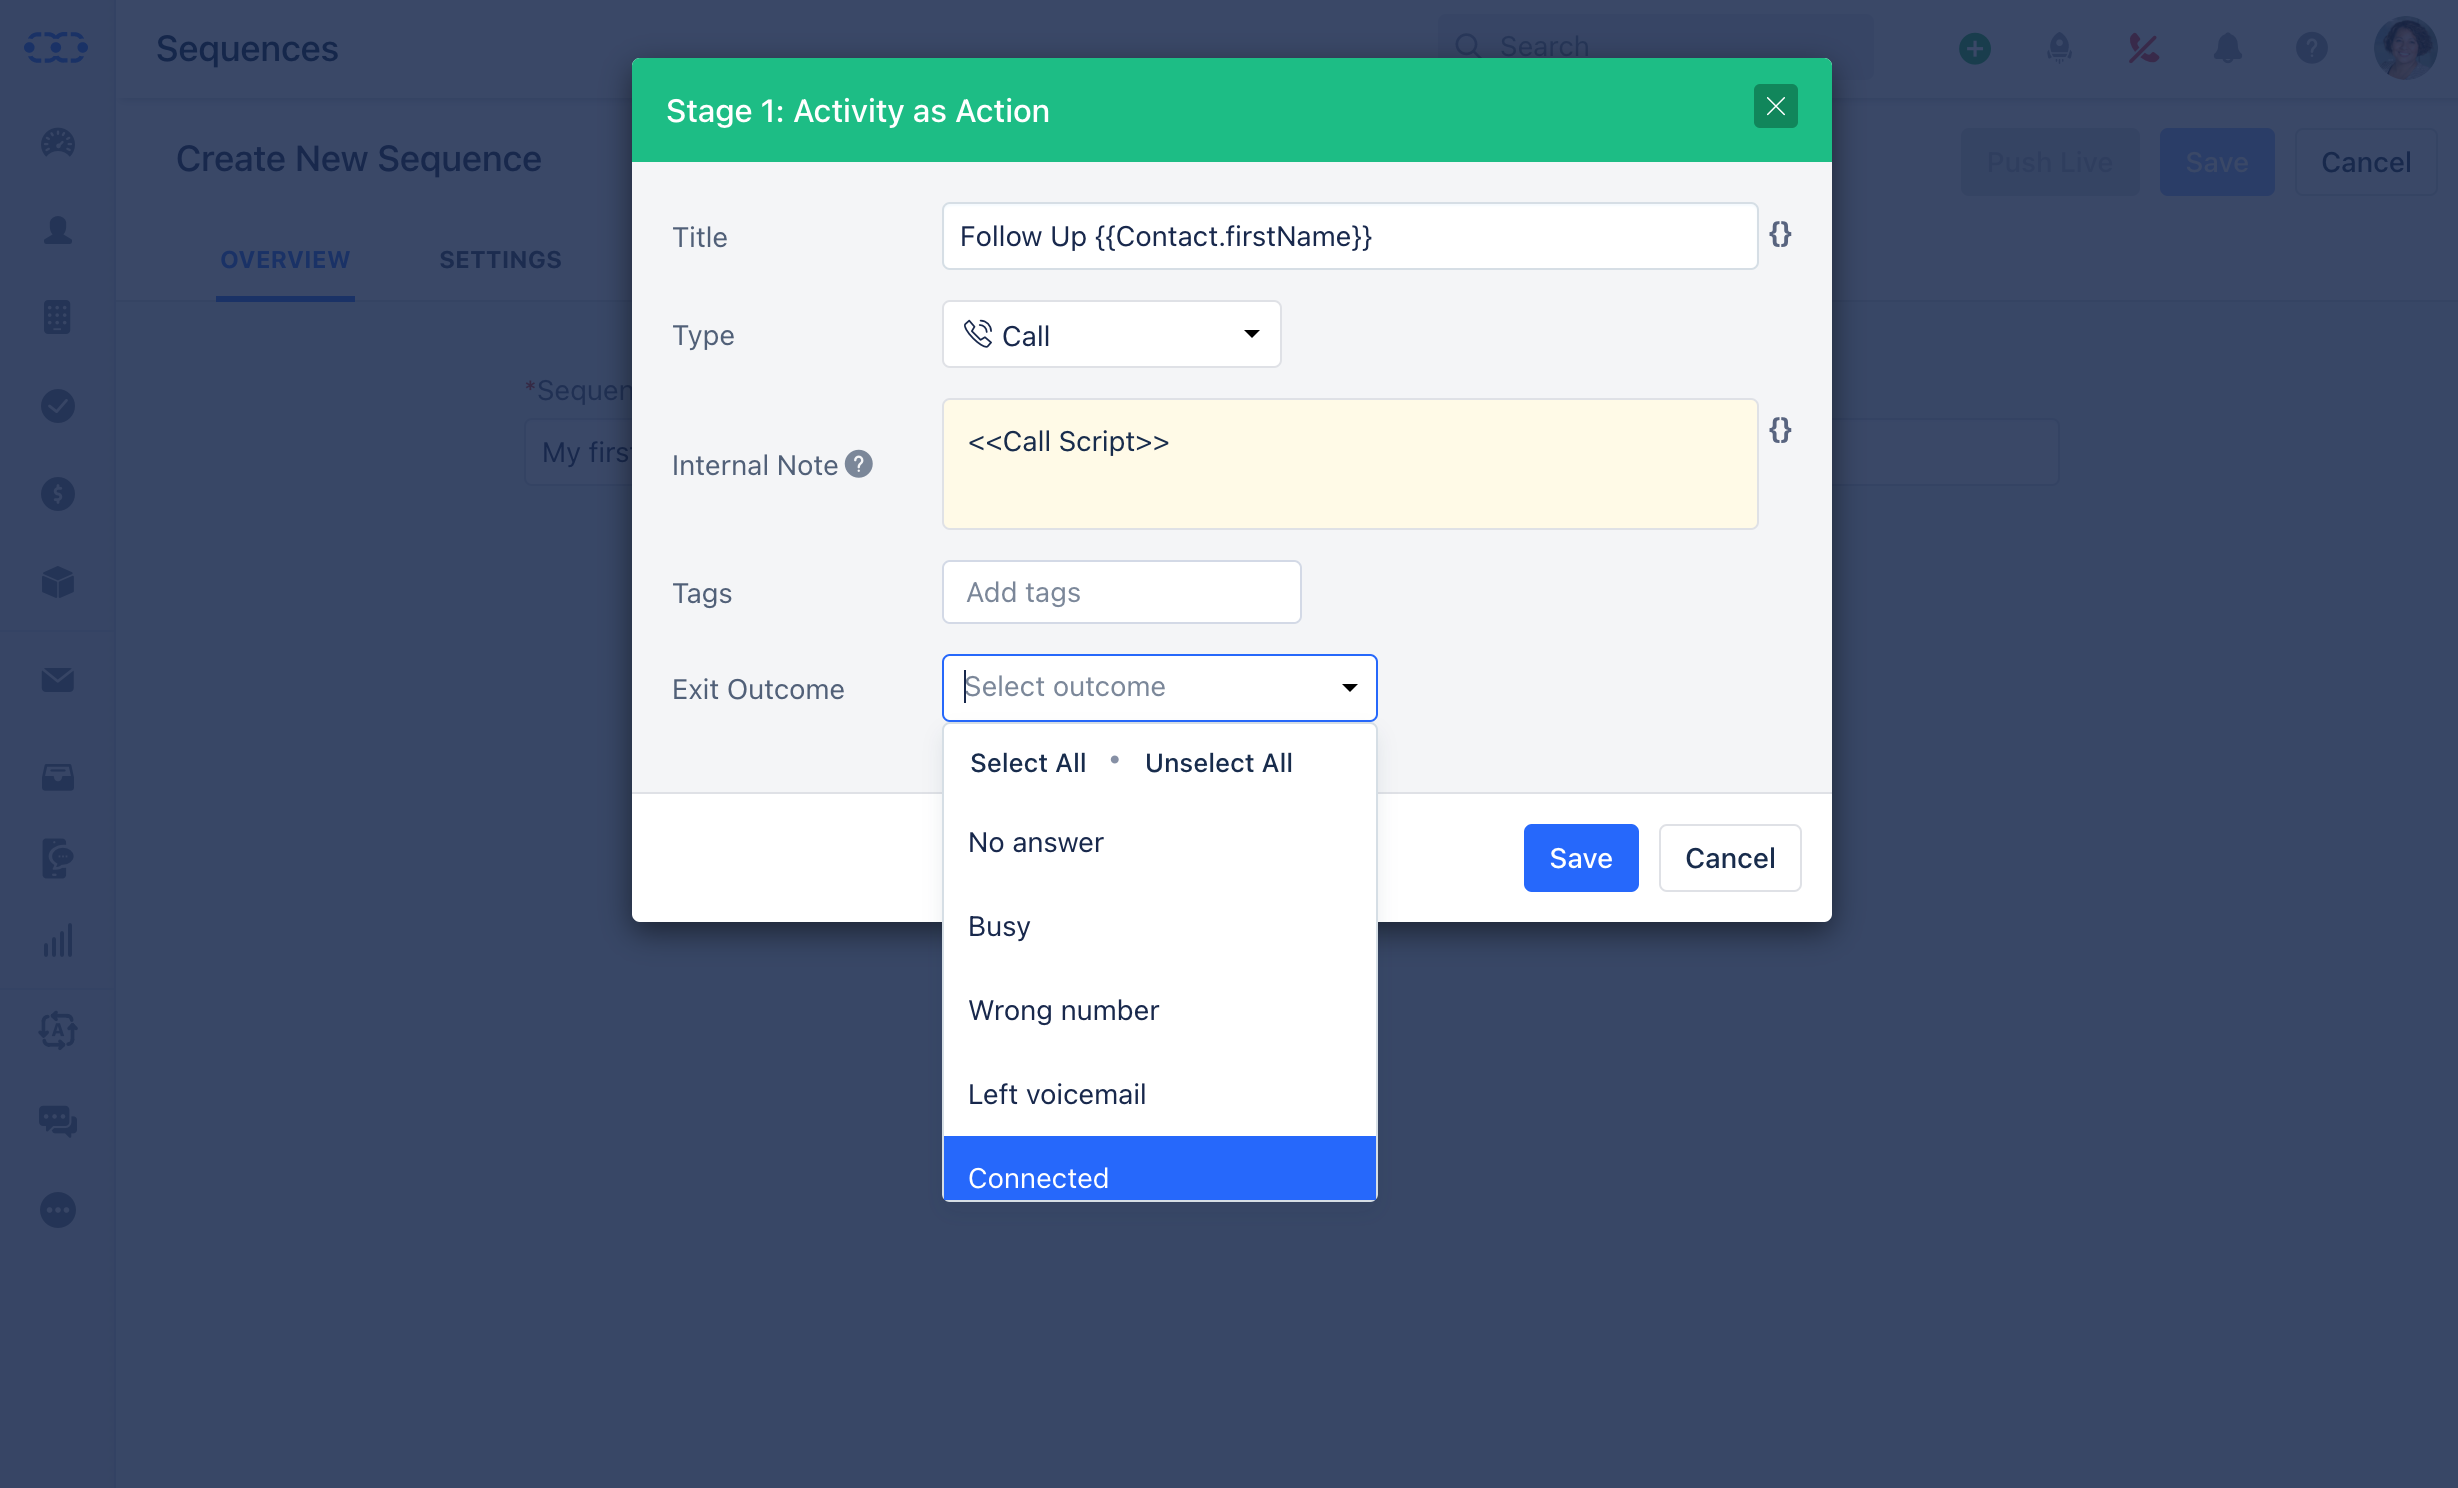Pick the Connected outcome
Screen dimensions: 2458x1488
[x=1159, y=1169]
